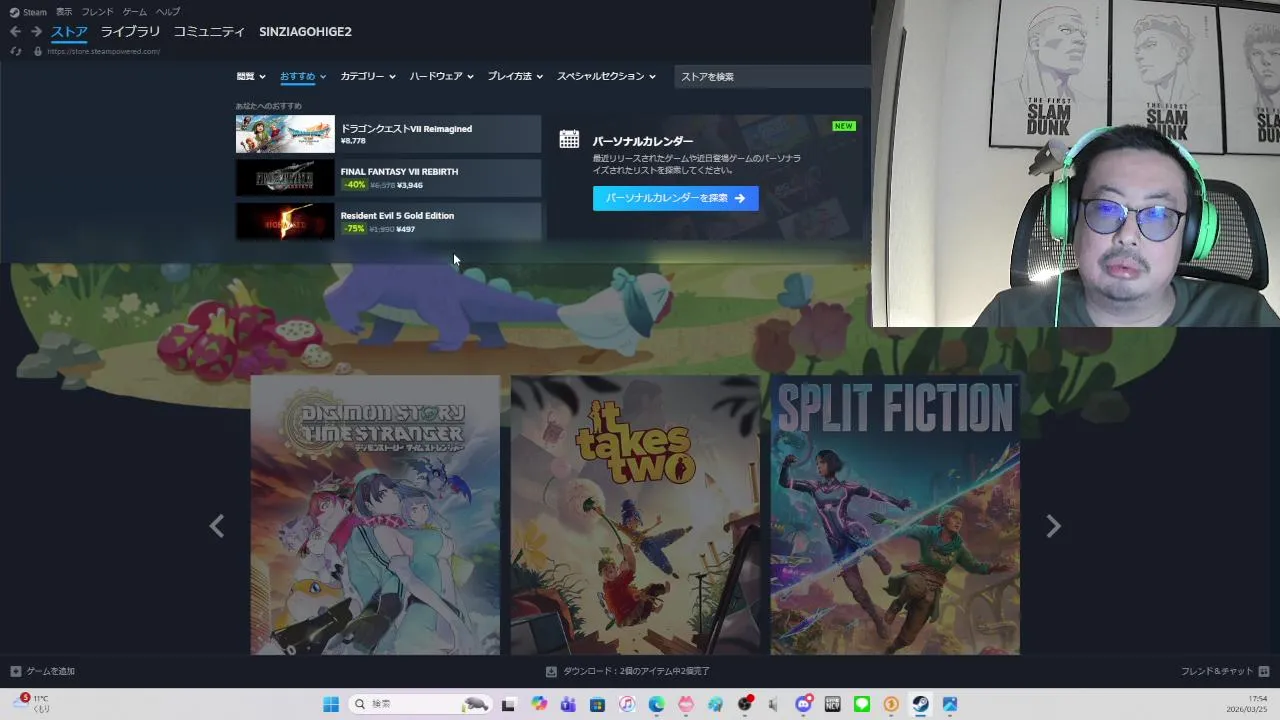
Task: Open LINE from the taskbar
Action: (x=862, y=704)
